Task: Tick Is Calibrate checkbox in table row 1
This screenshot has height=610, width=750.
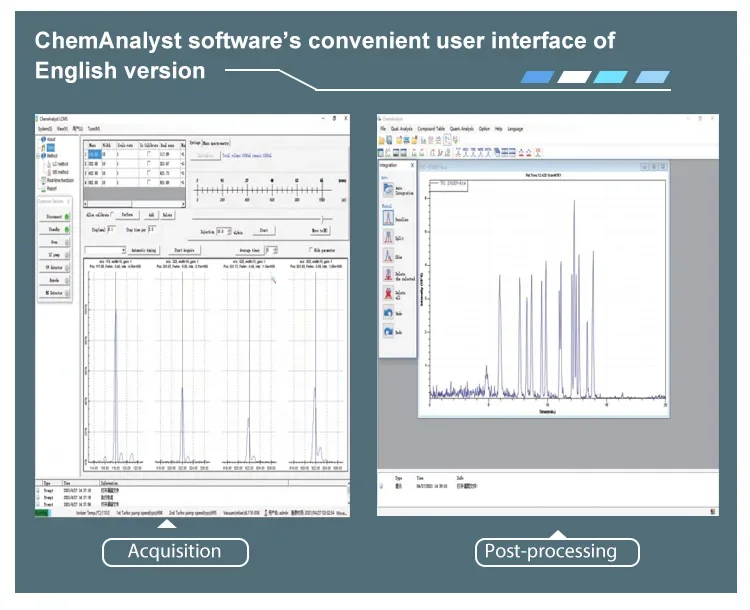Action: pyautogui.click(x=149, y=154)
